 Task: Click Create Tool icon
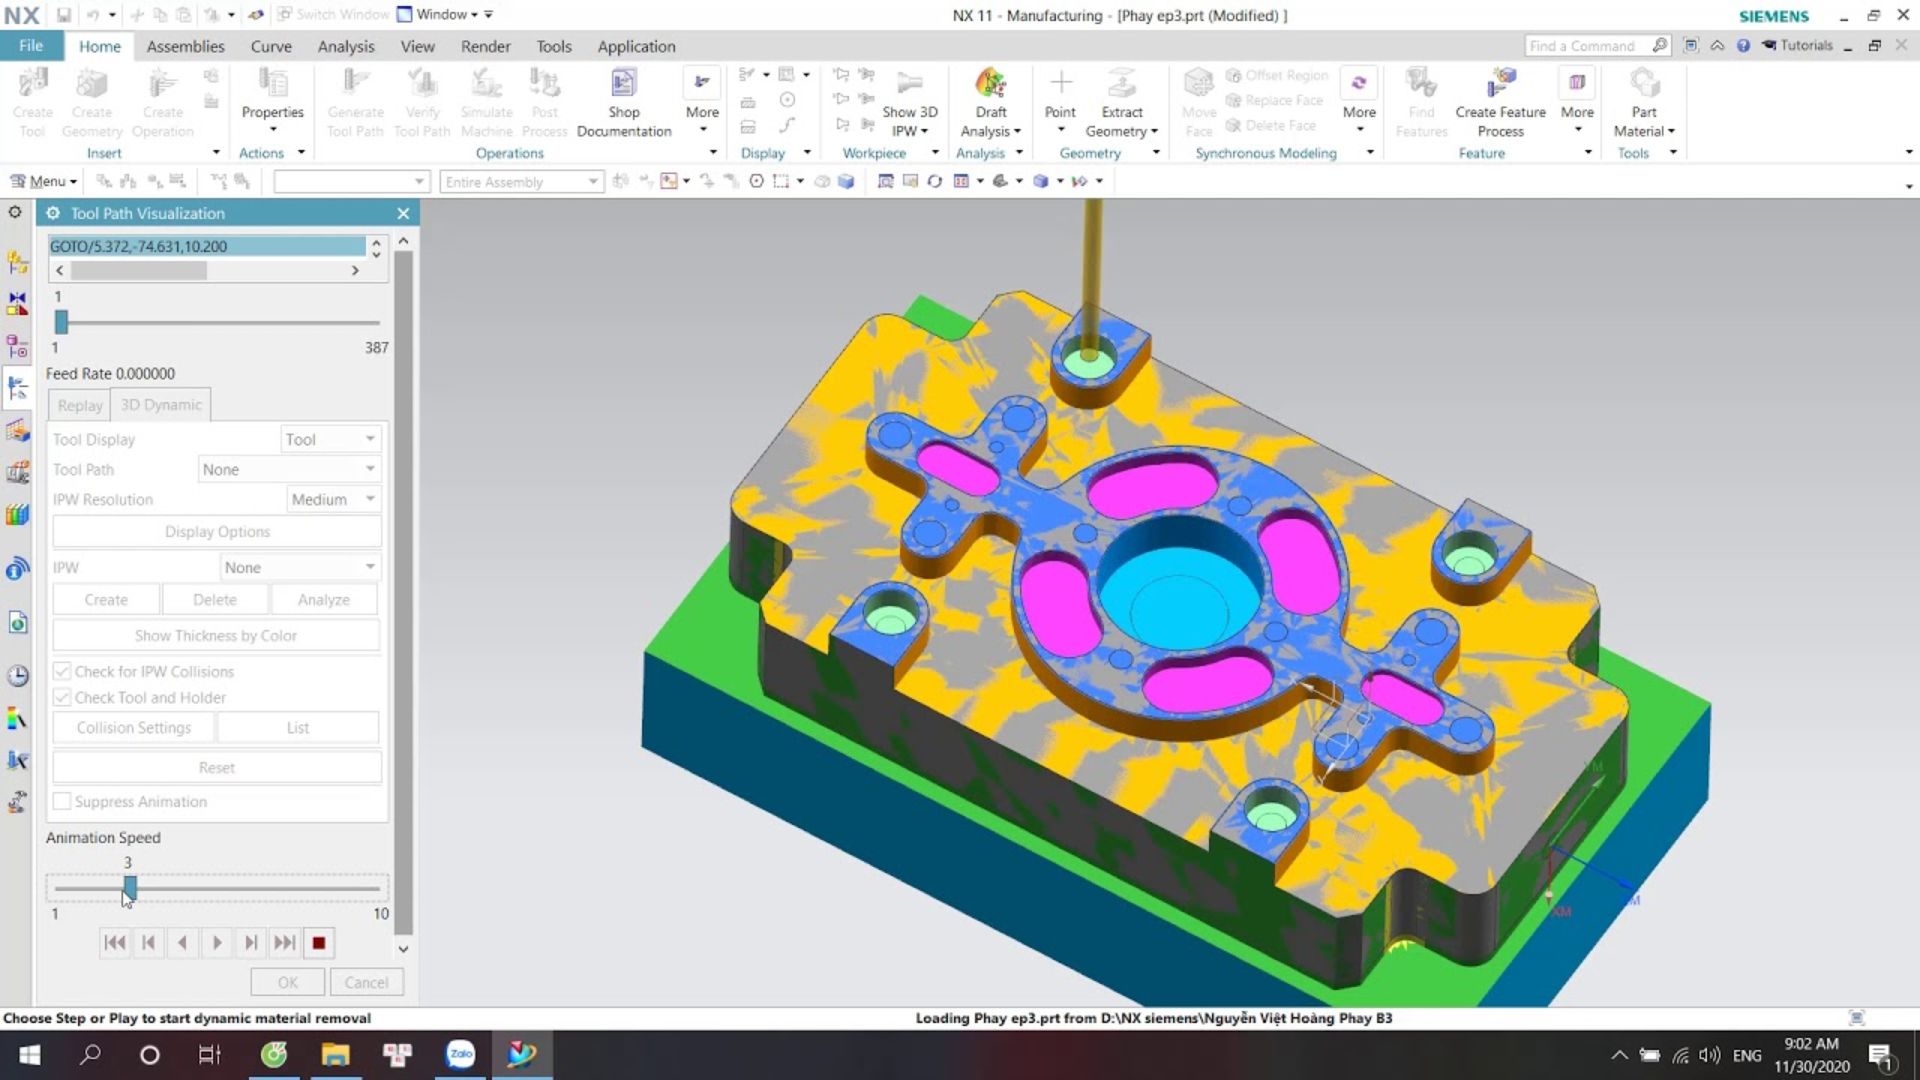click(x=32, y=103)
